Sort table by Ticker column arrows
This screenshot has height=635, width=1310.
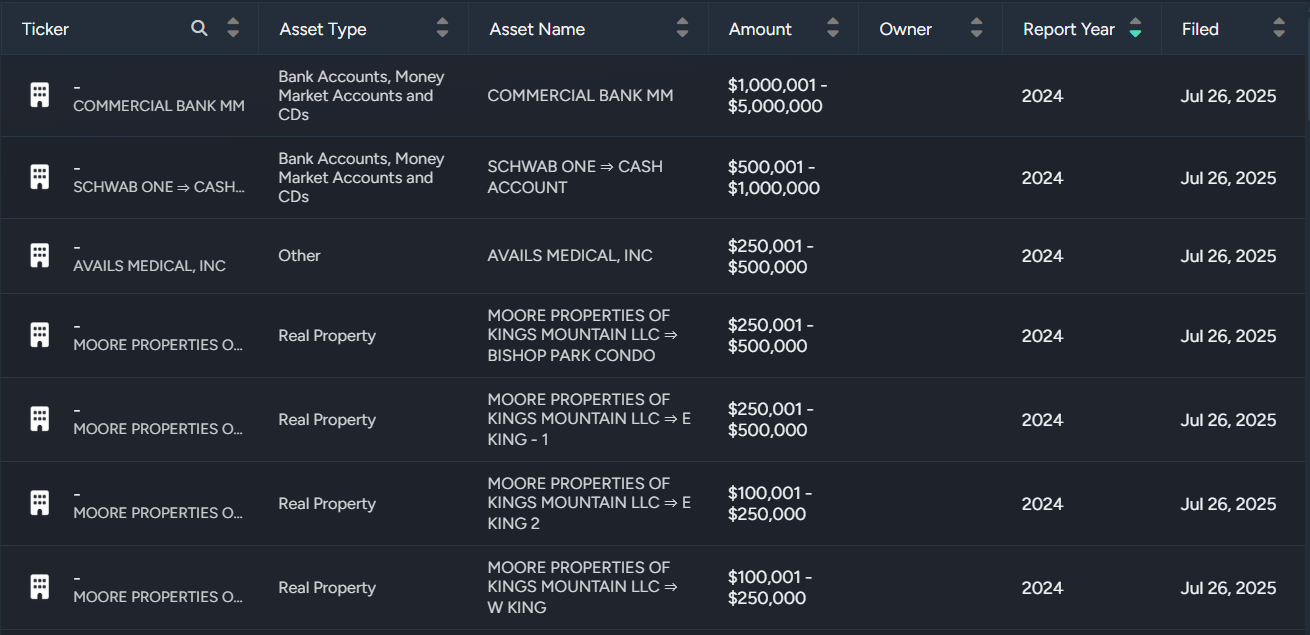click(x=233, y=28)
